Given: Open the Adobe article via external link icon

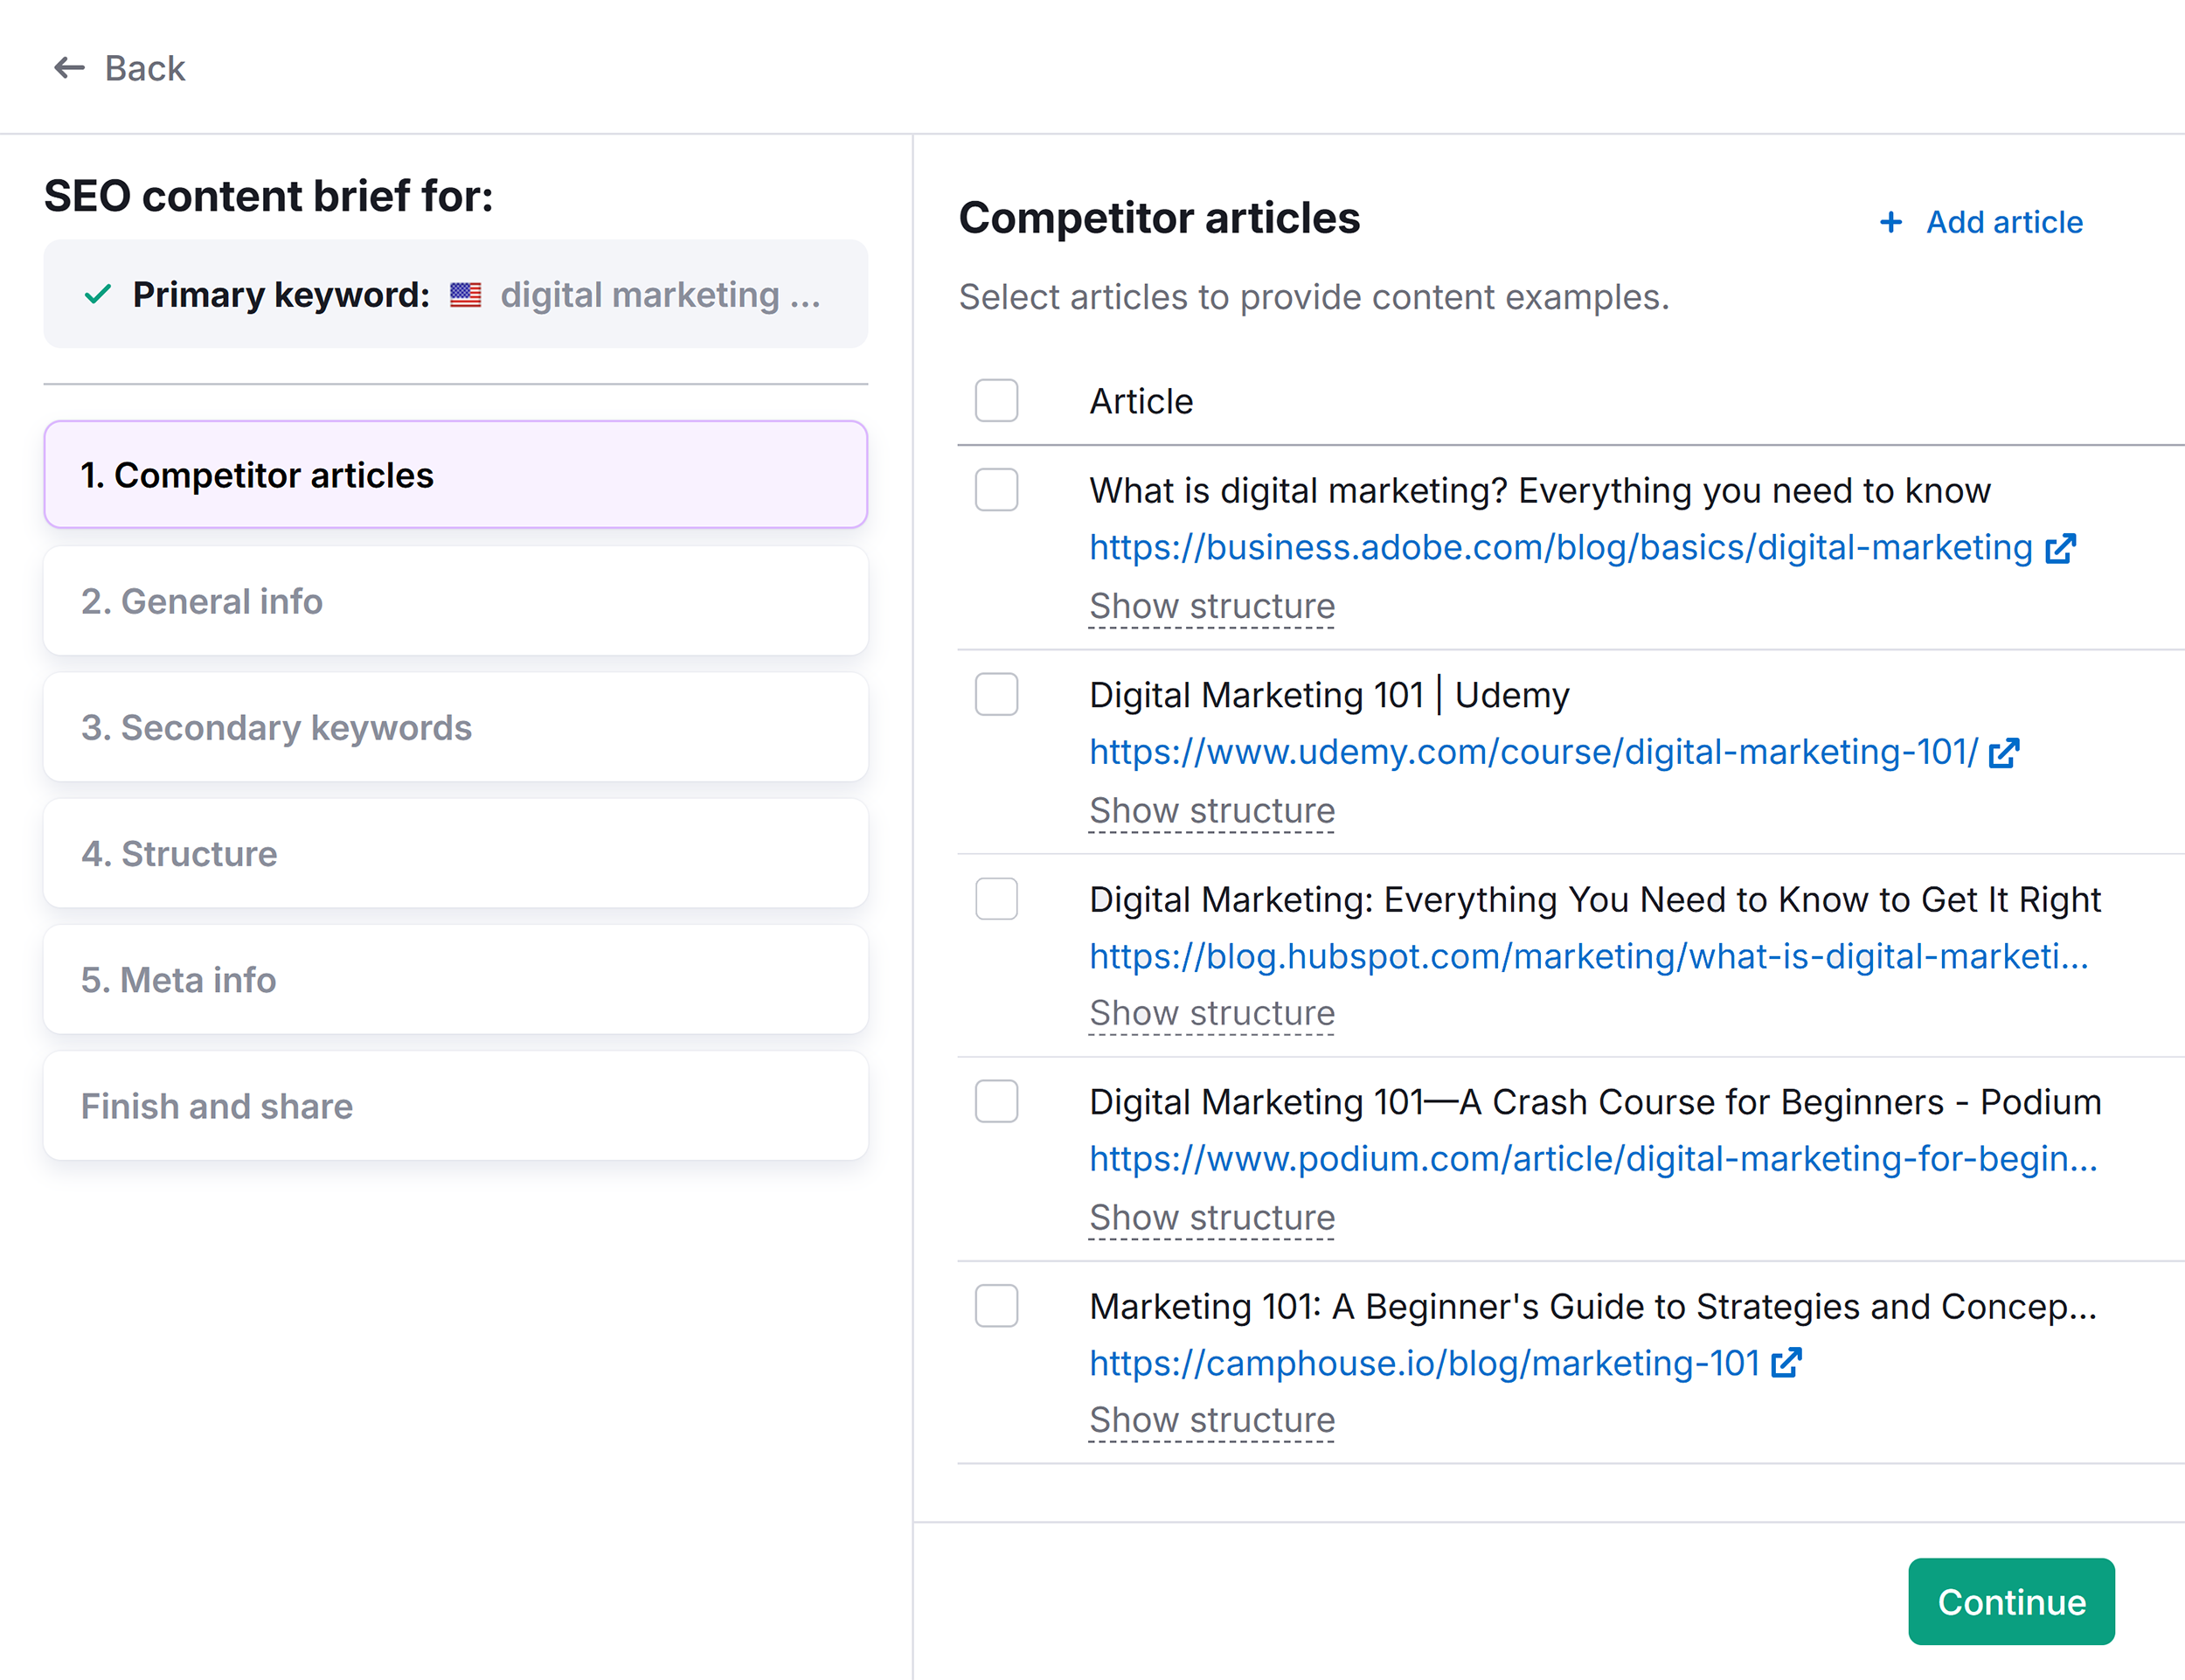Looking at the screenshot, I should click(2062, 548).
